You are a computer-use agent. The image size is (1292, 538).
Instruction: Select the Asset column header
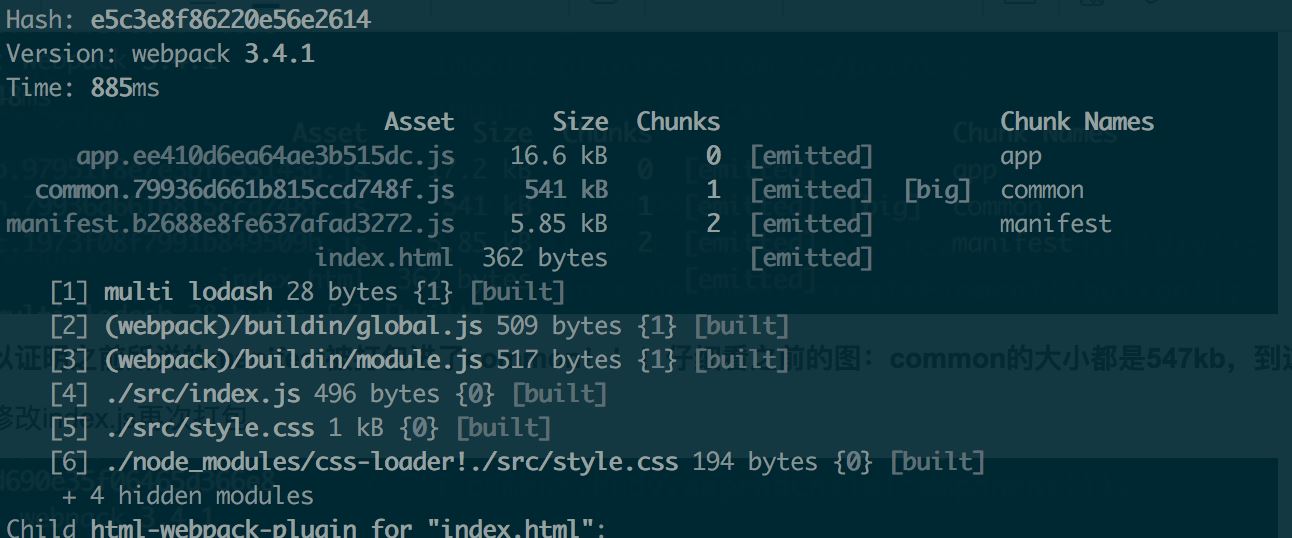coord(419,122)
